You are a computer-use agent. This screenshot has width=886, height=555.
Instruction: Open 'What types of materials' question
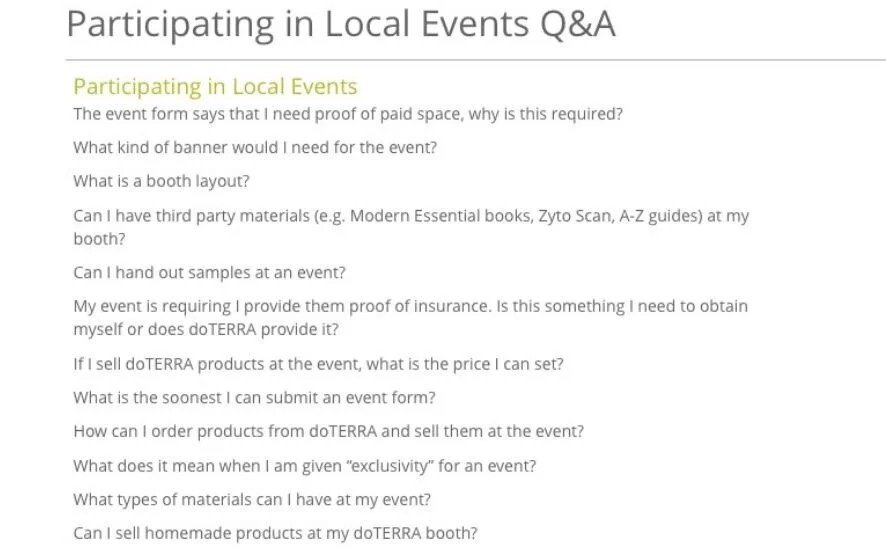pos(252,500)
